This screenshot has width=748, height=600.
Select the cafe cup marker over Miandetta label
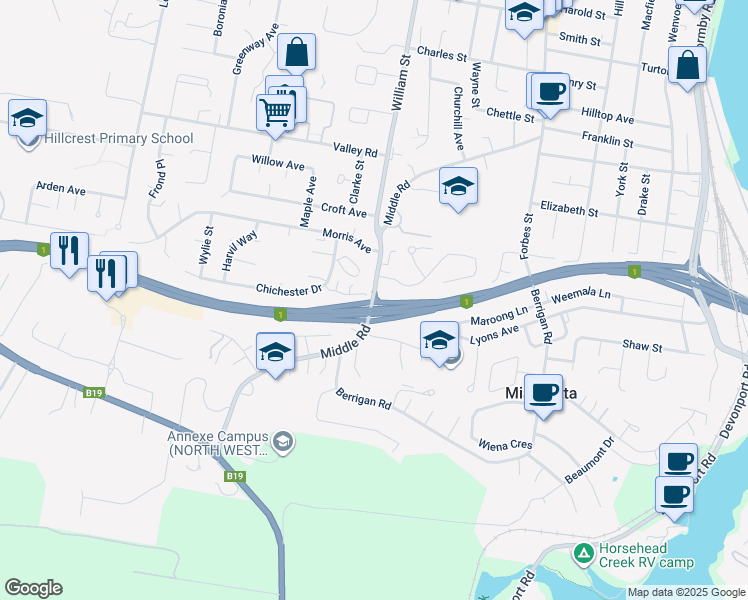pos(543,393)
